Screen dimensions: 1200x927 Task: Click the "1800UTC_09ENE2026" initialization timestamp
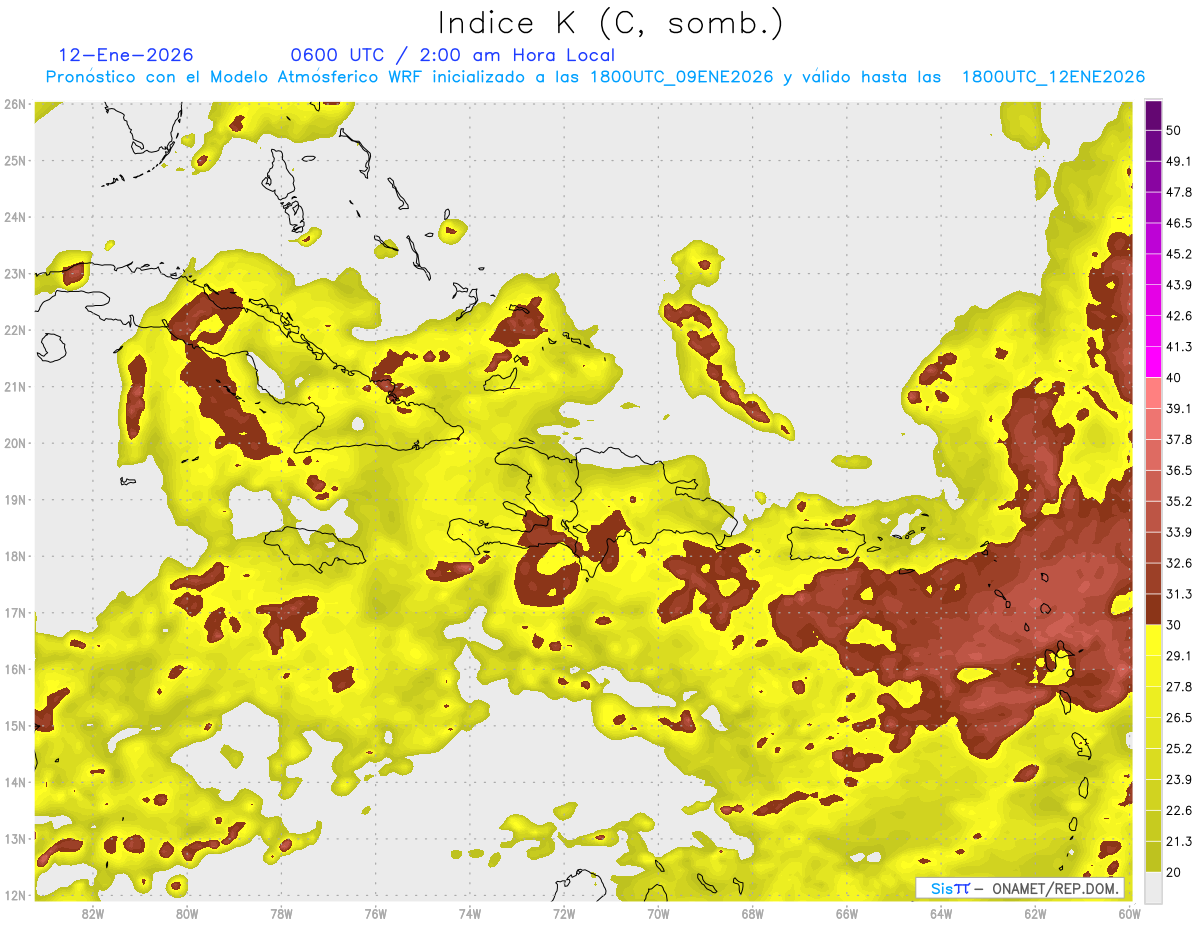click(x=681, y=77)
